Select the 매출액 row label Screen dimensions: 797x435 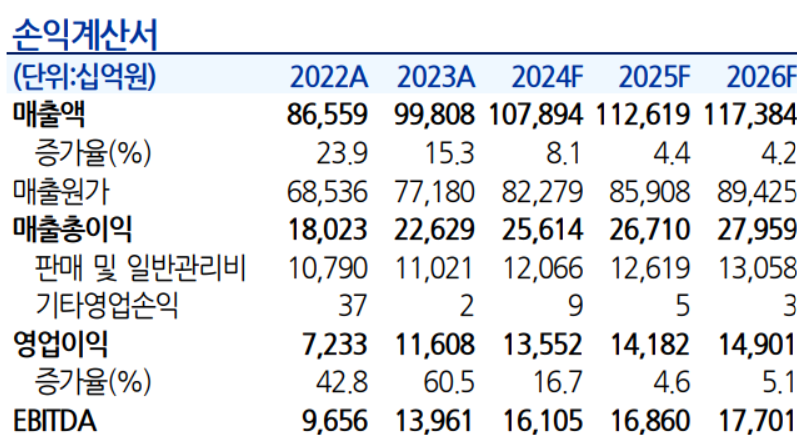pos(50,114)
